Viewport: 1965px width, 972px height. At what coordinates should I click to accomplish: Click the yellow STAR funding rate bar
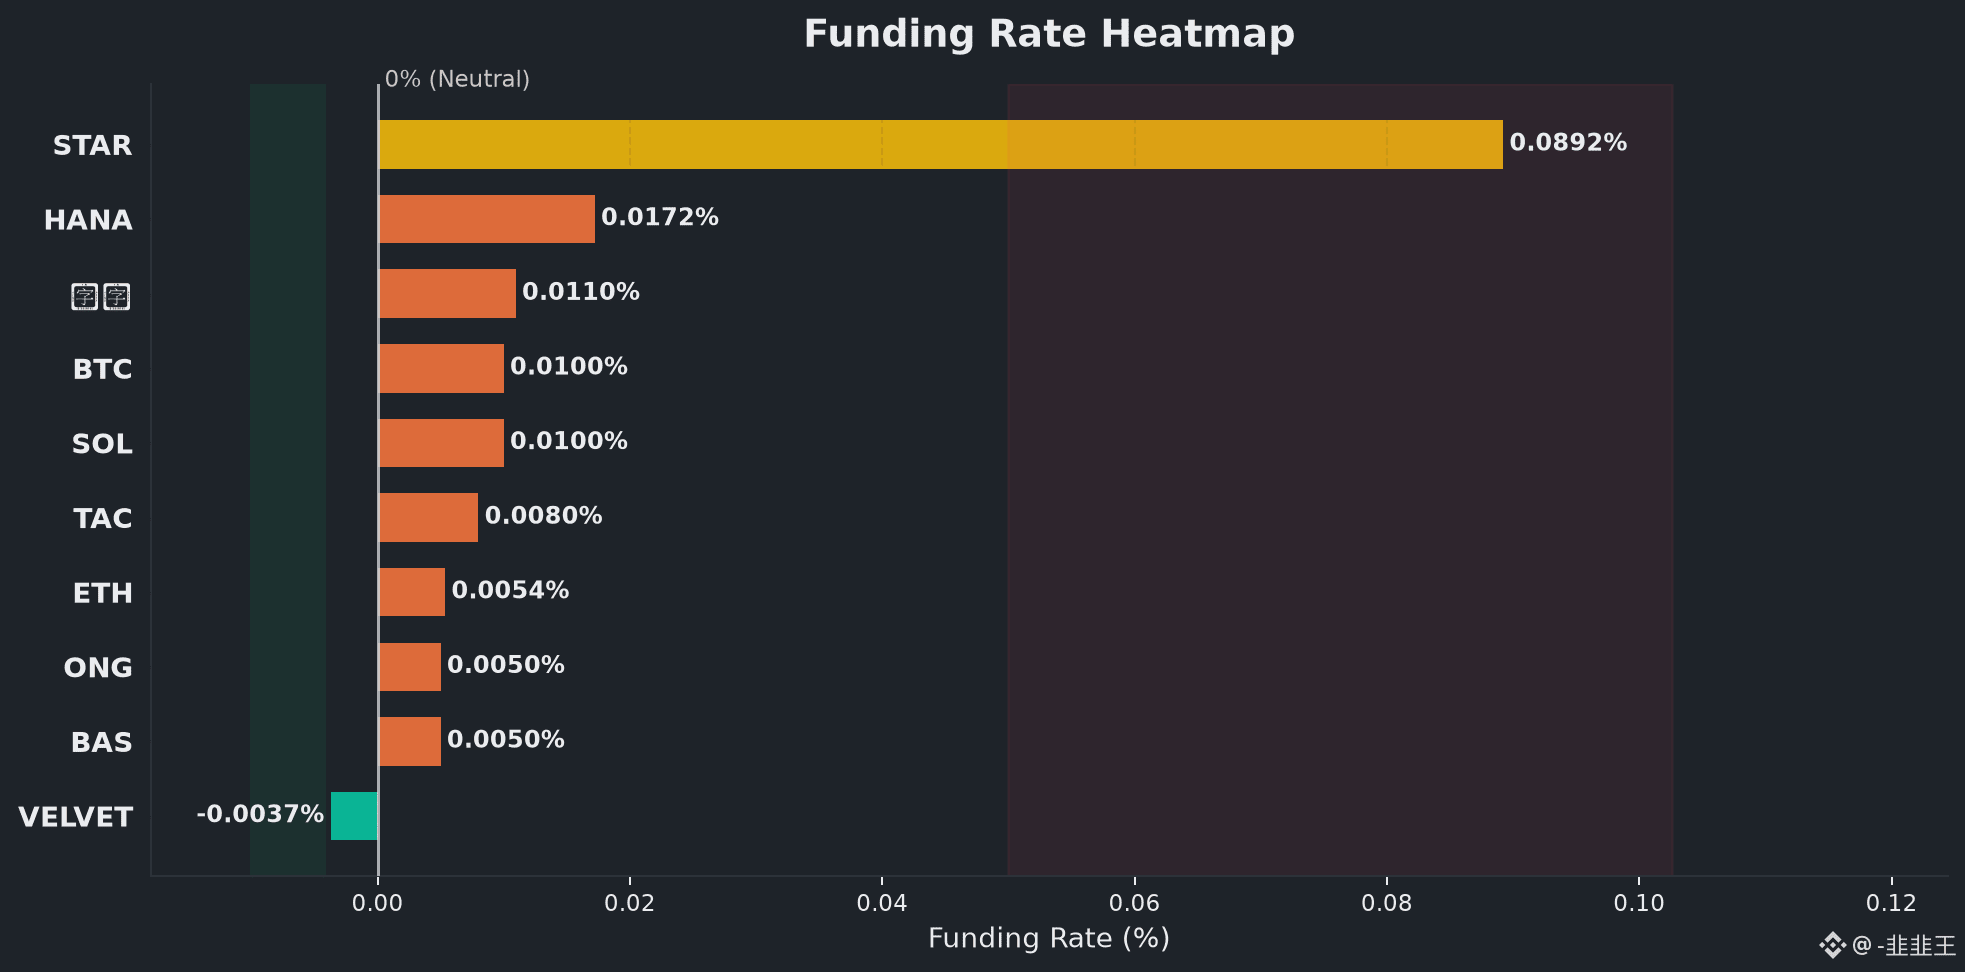point(940,144)
